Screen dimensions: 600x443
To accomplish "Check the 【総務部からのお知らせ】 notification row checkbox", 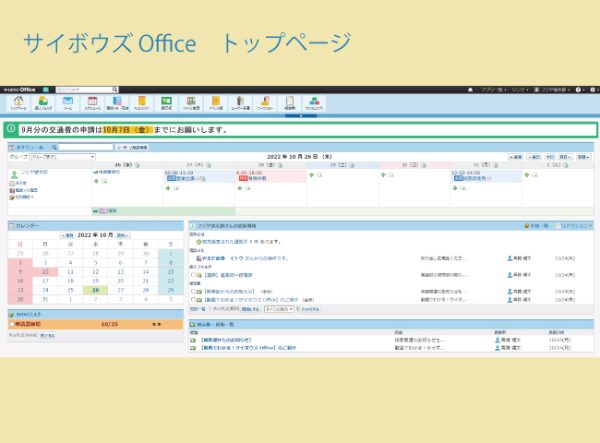I will click(194, 291).
